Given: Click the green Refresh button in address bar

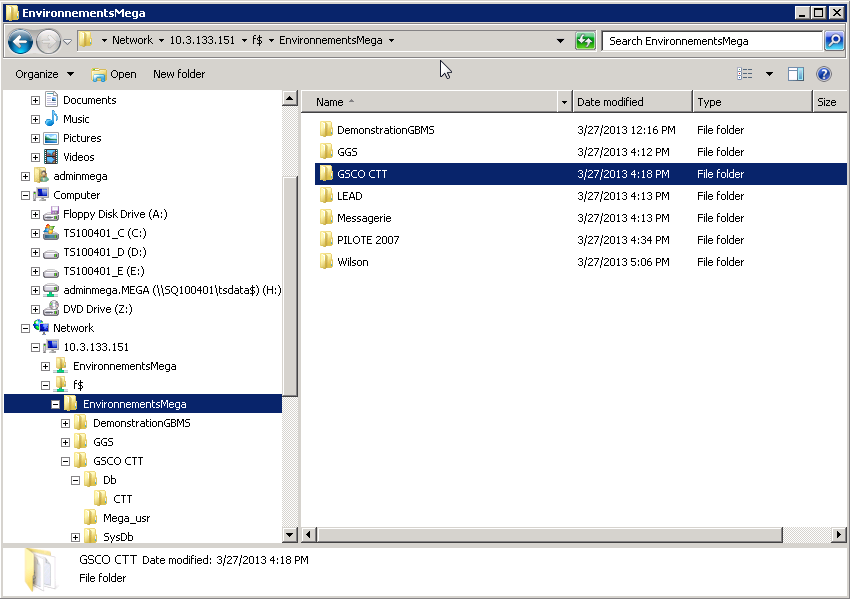Looking at the screenshot, I should pyautogui.click(x=585, y=41).
